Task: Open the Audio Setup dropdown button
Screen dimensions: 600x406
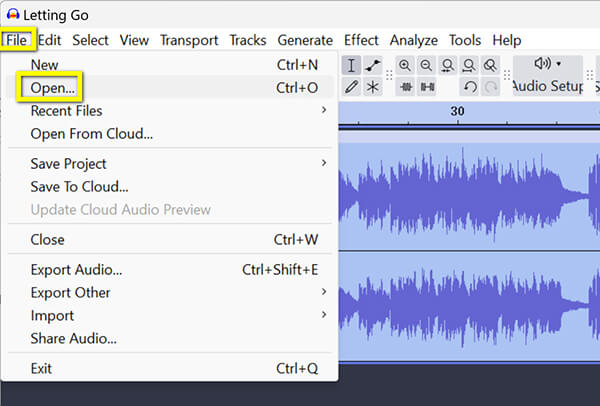Action: tap(548, 75)
